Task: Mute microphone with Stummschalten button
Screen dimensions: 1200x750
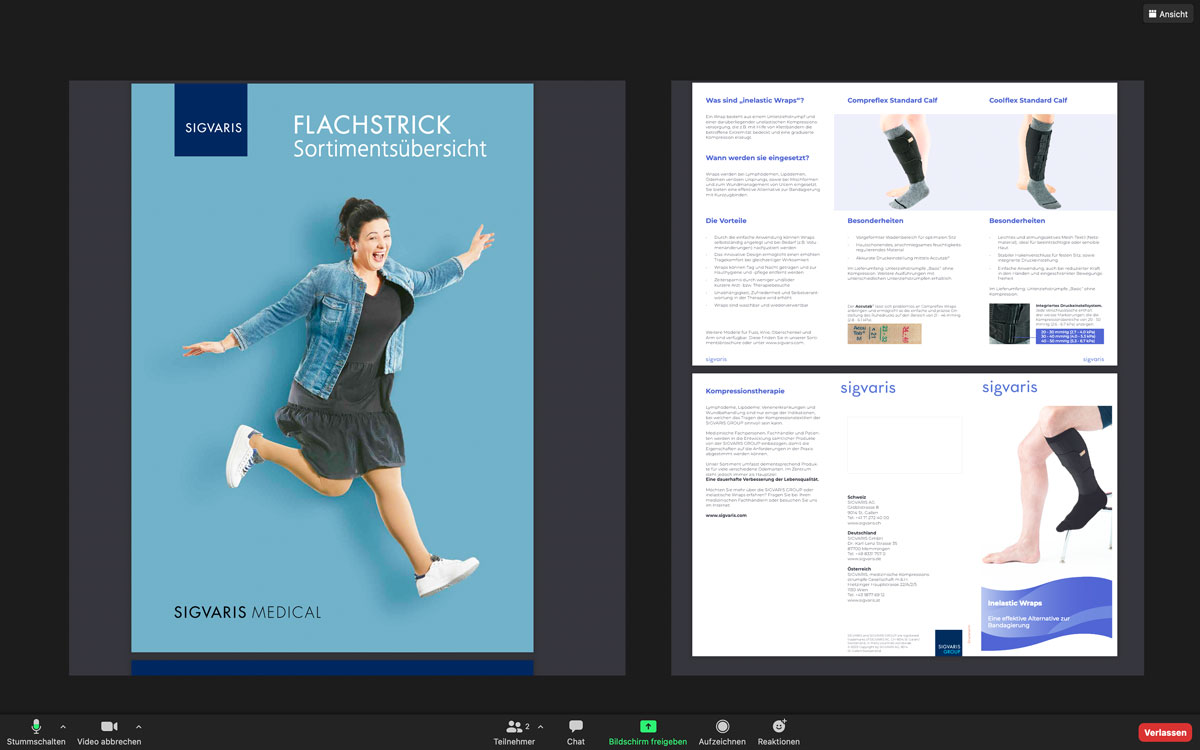Action: (36, 732)
